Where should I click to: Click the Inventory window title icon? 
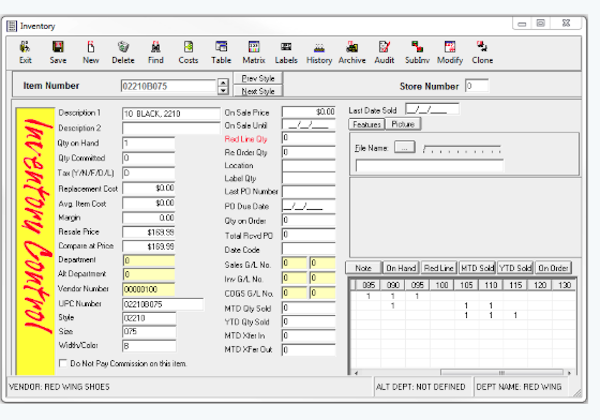12,26
